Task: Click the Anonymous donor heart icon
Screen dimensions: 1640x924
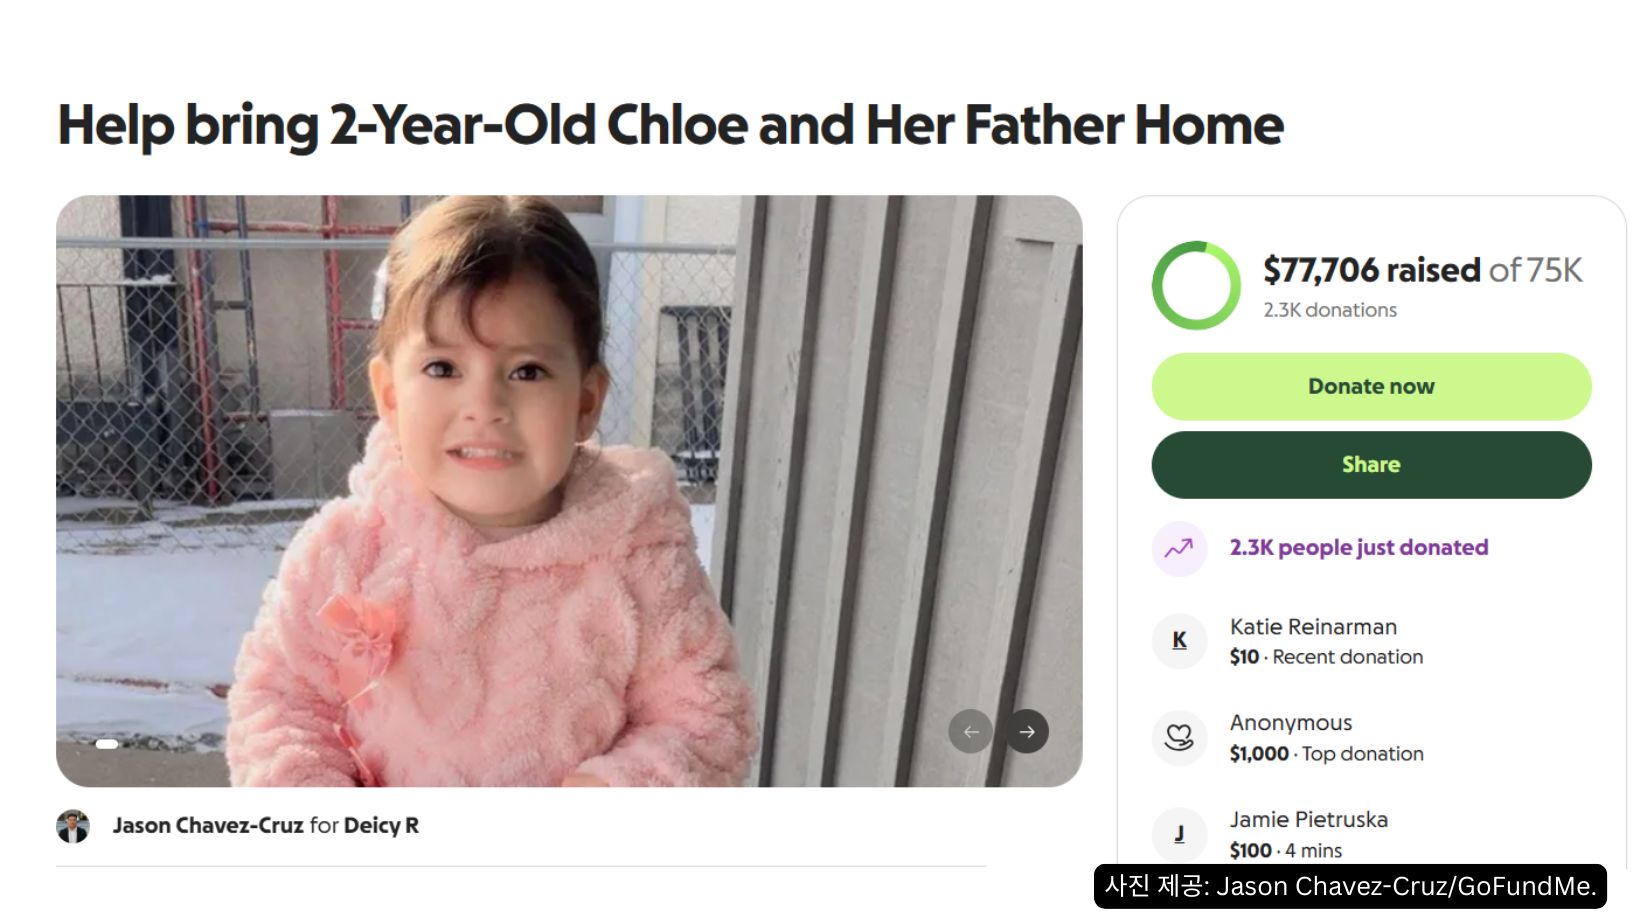Action: 1179,738
